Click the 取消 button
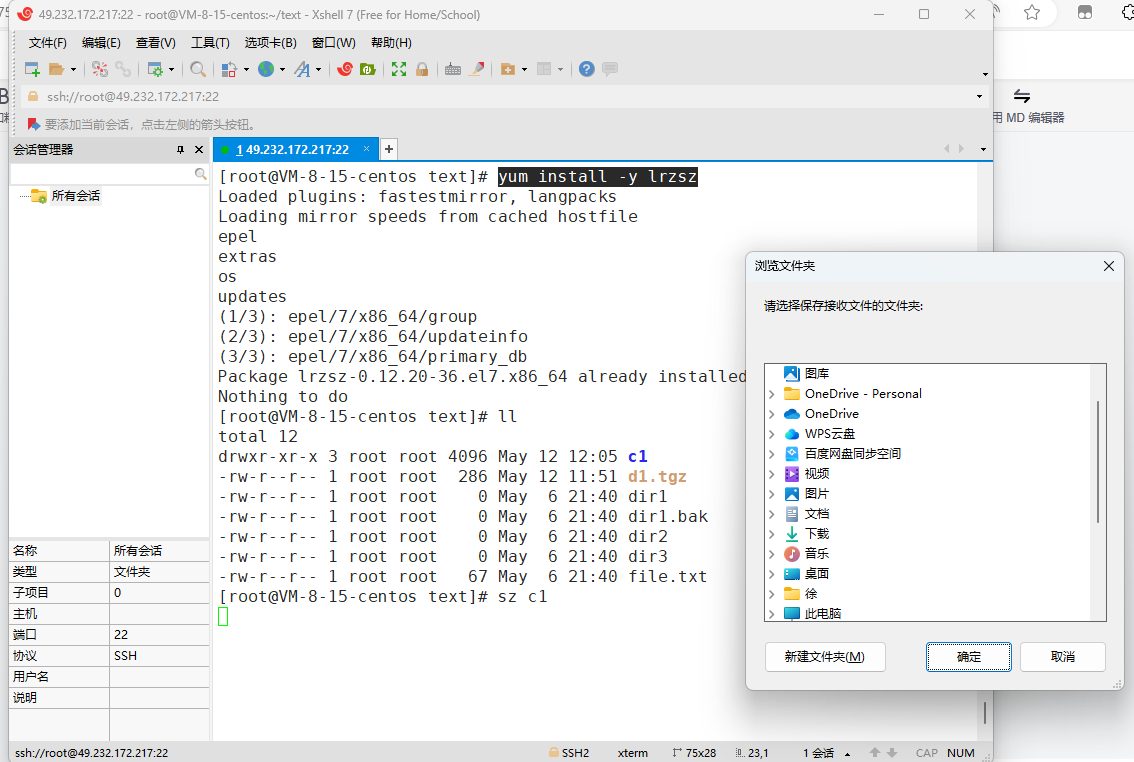1134x762 pixels. pos(1062,656)
